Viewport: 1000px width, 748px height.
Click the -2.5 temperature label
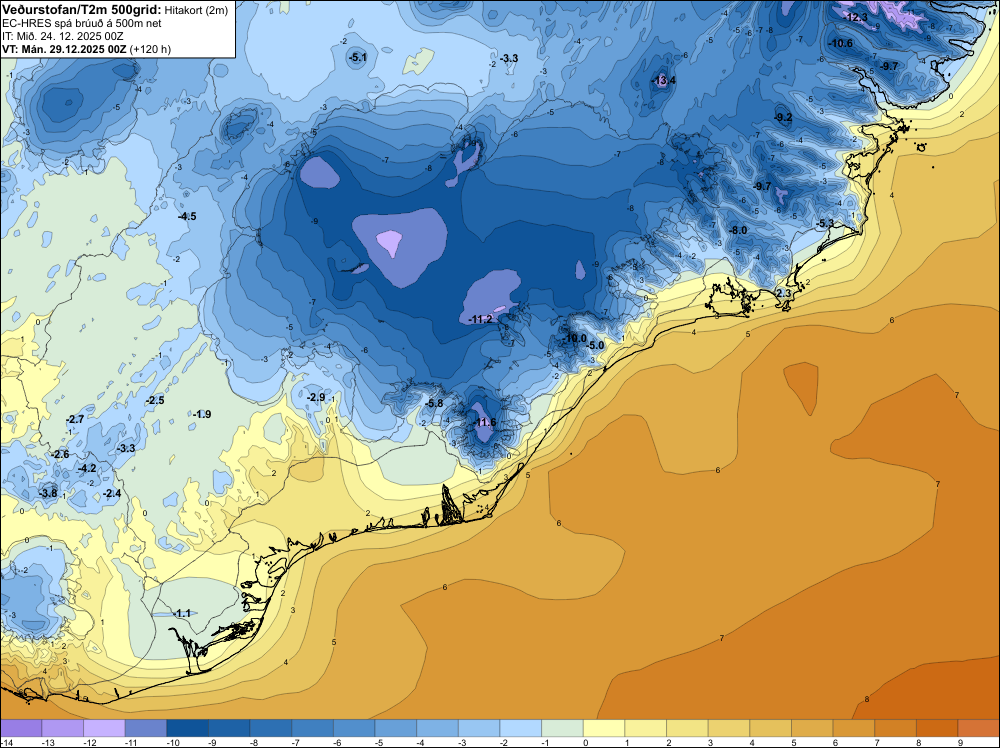click(x=155, y=400)
